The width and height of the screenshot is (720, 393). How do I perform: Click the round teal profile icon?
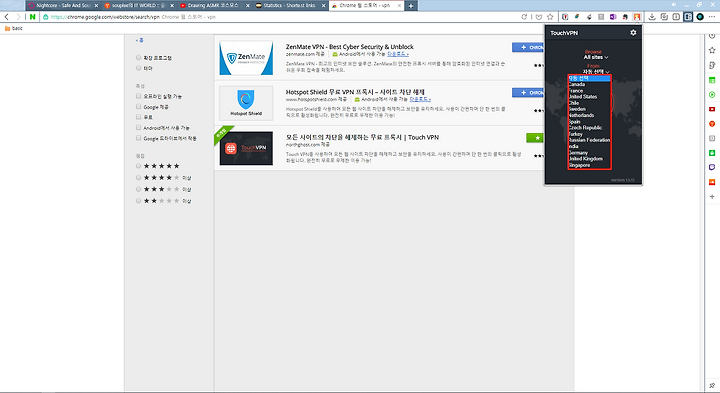(700, 17)
